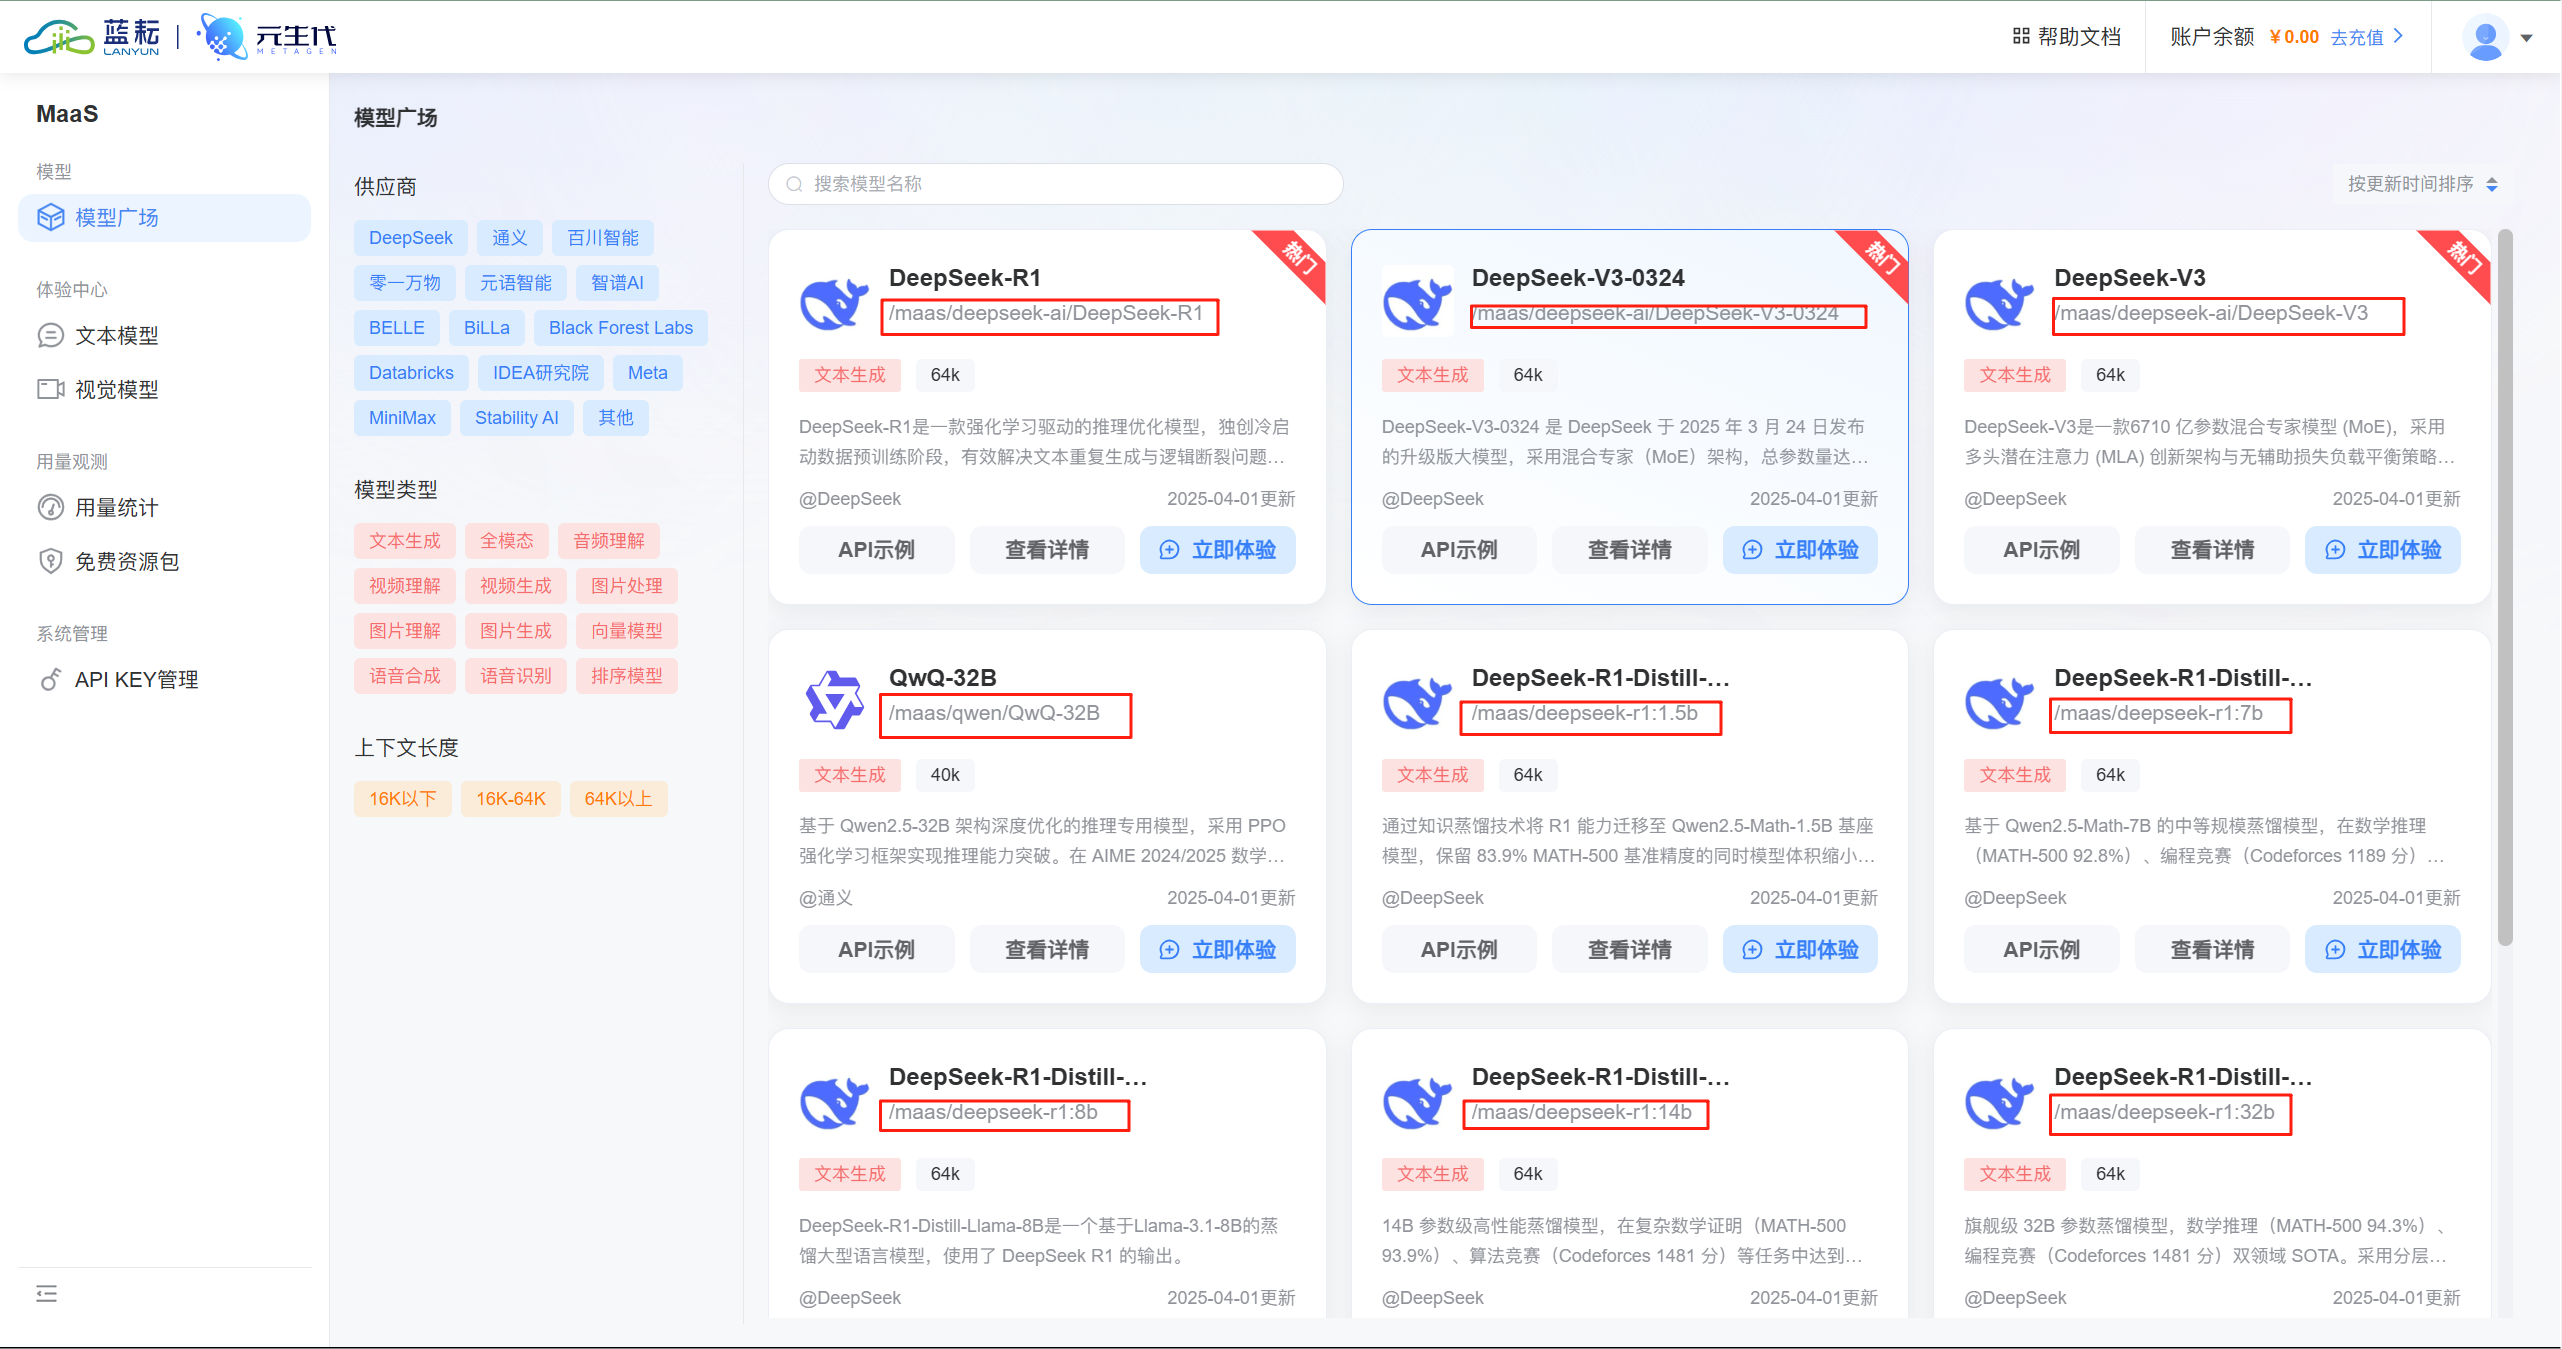Viewport: 2562px width, 1349px height.
Task: Open 文本模型 in sidebar menu
Action: (x=117, y=336)
